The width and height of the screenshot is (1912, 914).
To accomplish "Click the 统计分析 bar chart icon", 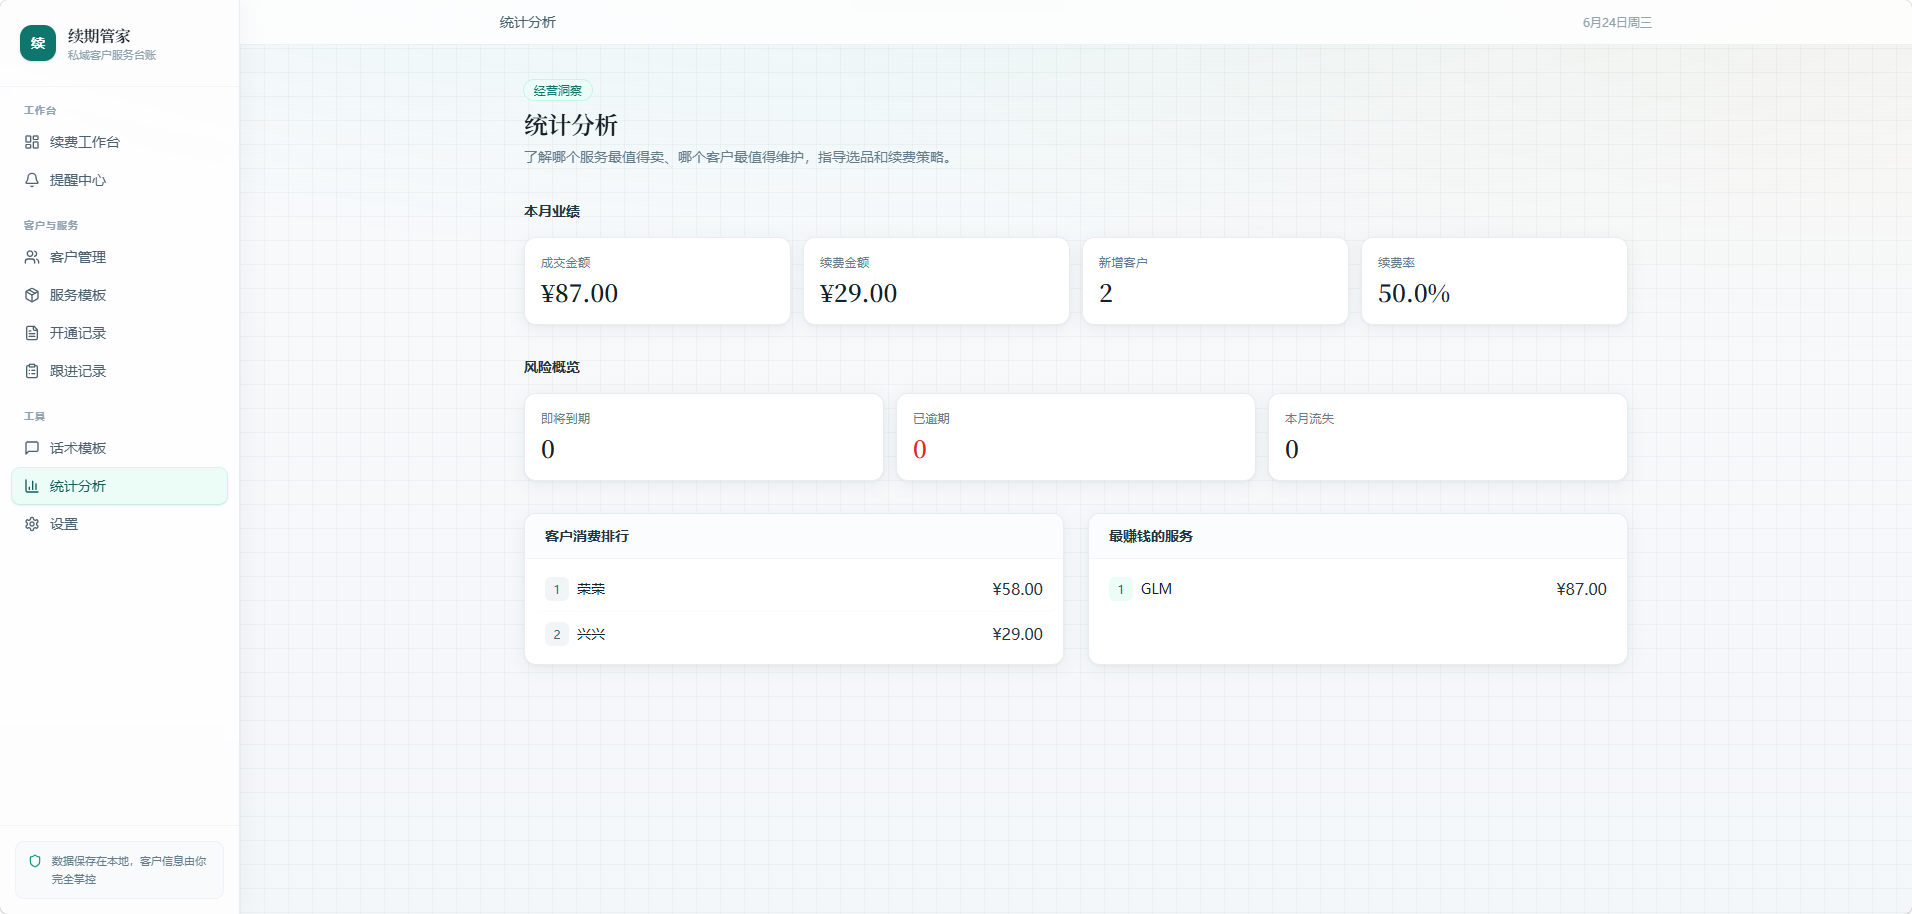I will click(x=32, y=486).
